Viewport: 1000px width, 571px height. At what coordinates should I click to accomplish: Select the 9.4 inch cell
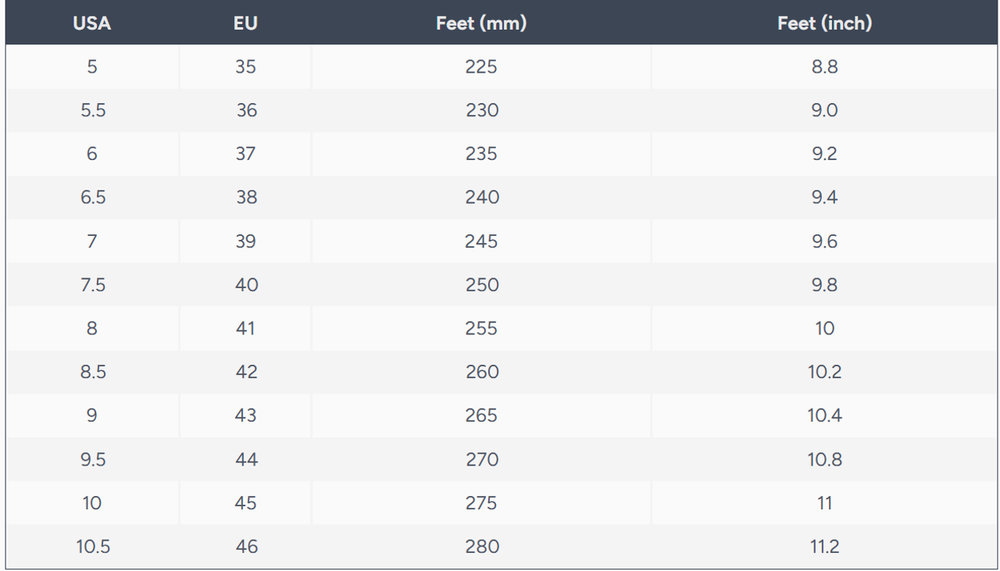click(824, 197)
